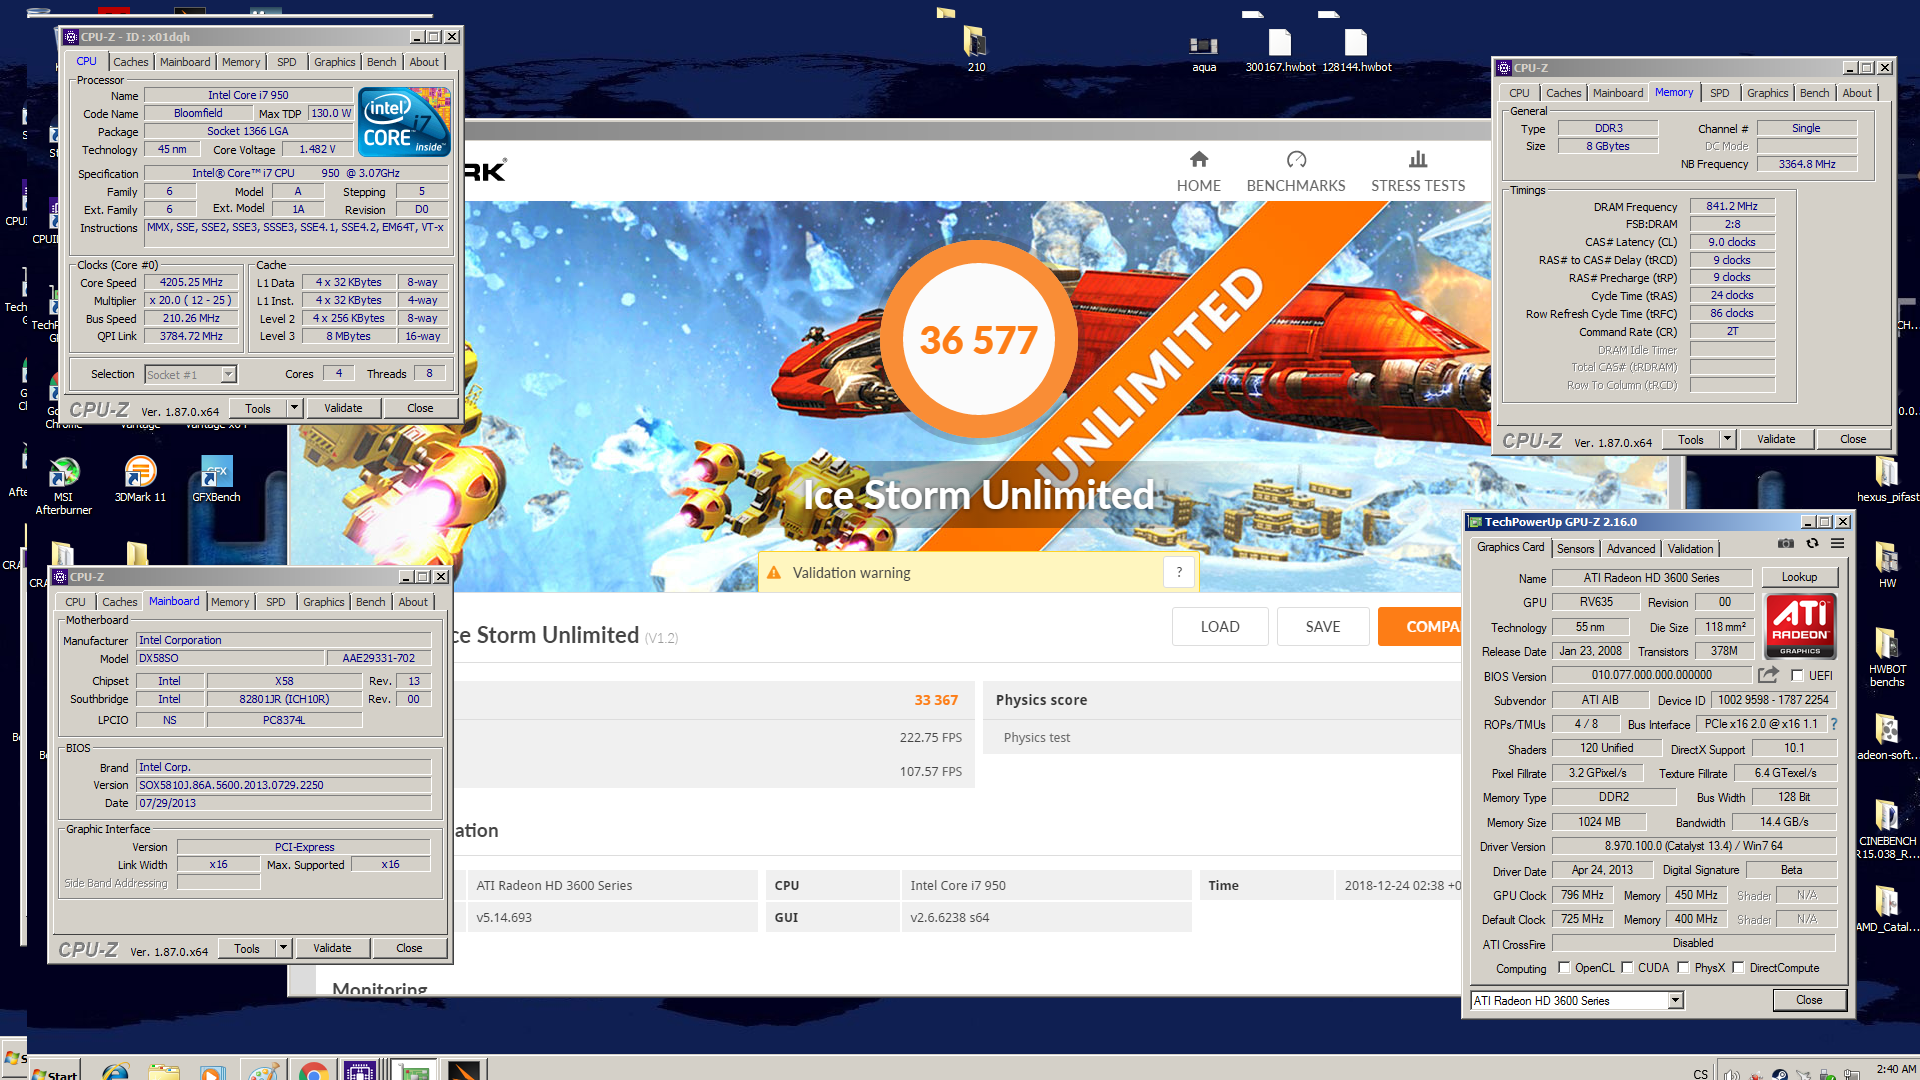Click the Validation warning triangle icon

pos(773,572)
